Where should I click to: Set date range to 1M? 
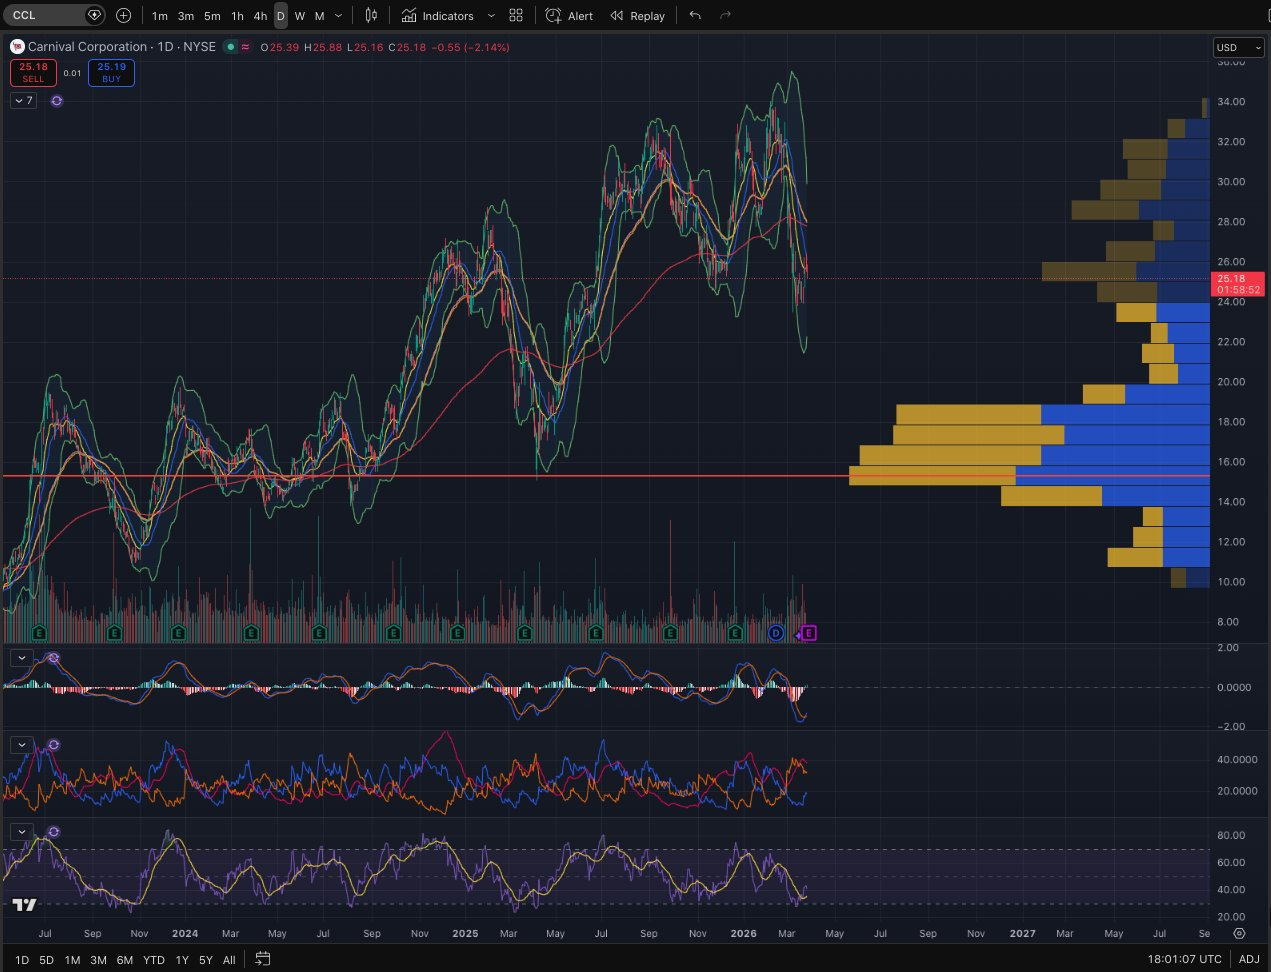click(x=73, y=960)
